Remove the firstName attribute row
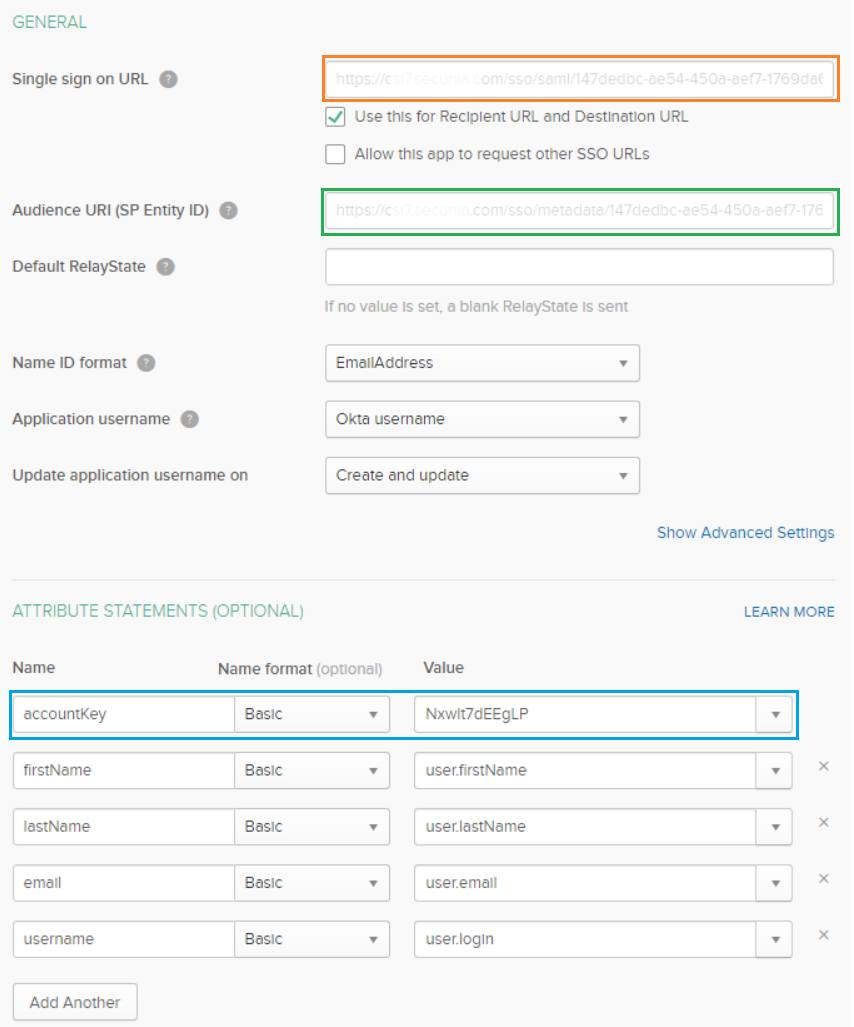The image size is (854, 1027). tap(823, 766)
